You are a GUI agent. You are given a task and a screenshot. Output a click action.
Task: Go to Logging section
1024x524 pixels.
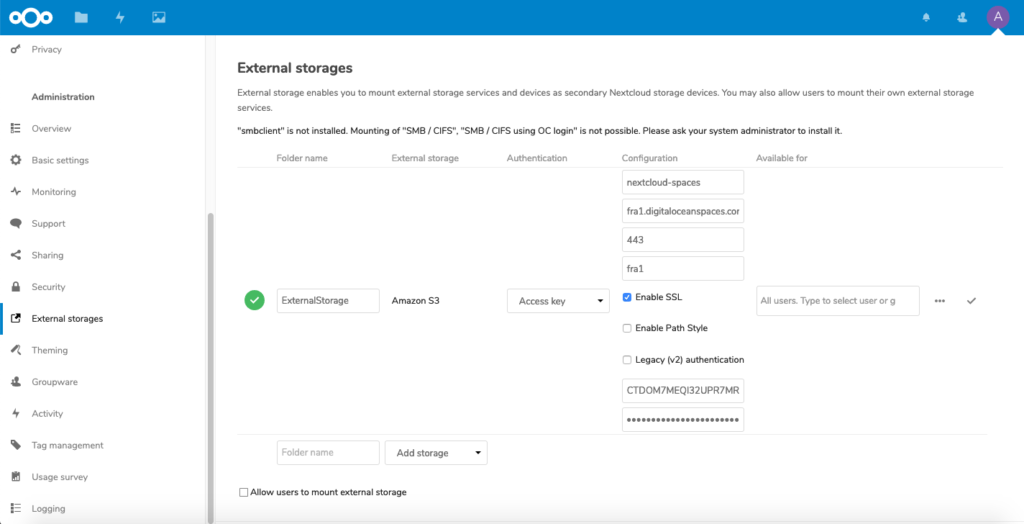pyautogui.click(x=48, y=508)
